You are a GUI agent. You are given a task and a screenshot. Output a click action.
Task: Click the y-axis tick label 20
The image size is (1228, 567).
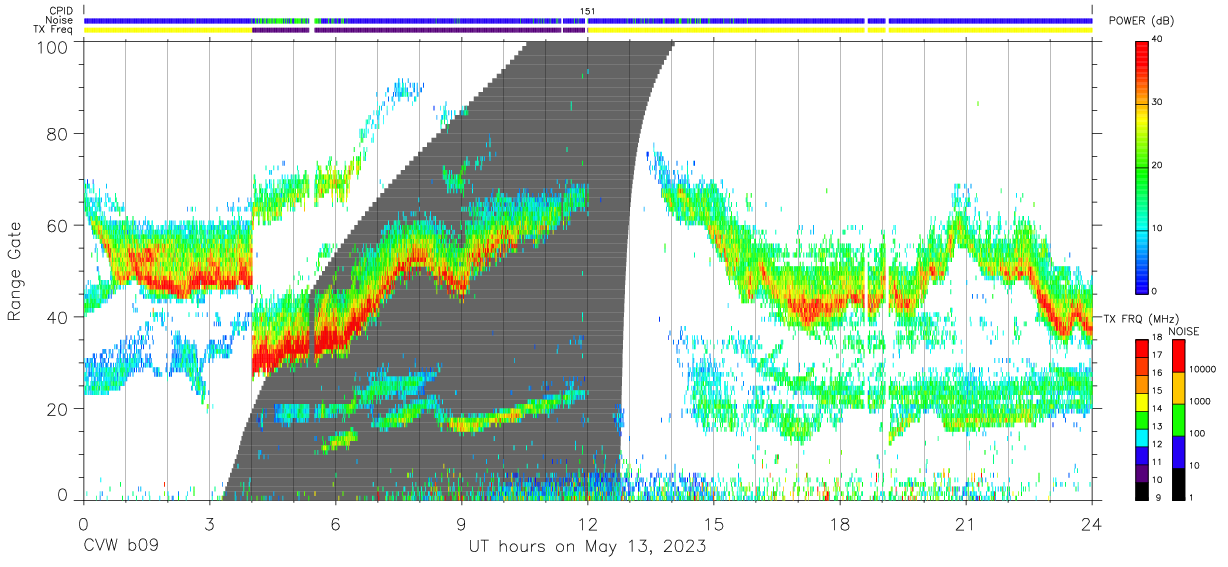pos(58,409)
